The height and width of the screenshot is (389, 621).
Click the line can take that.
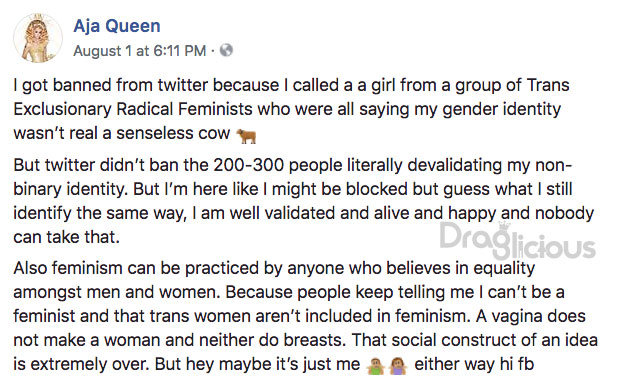click(66, 237)
